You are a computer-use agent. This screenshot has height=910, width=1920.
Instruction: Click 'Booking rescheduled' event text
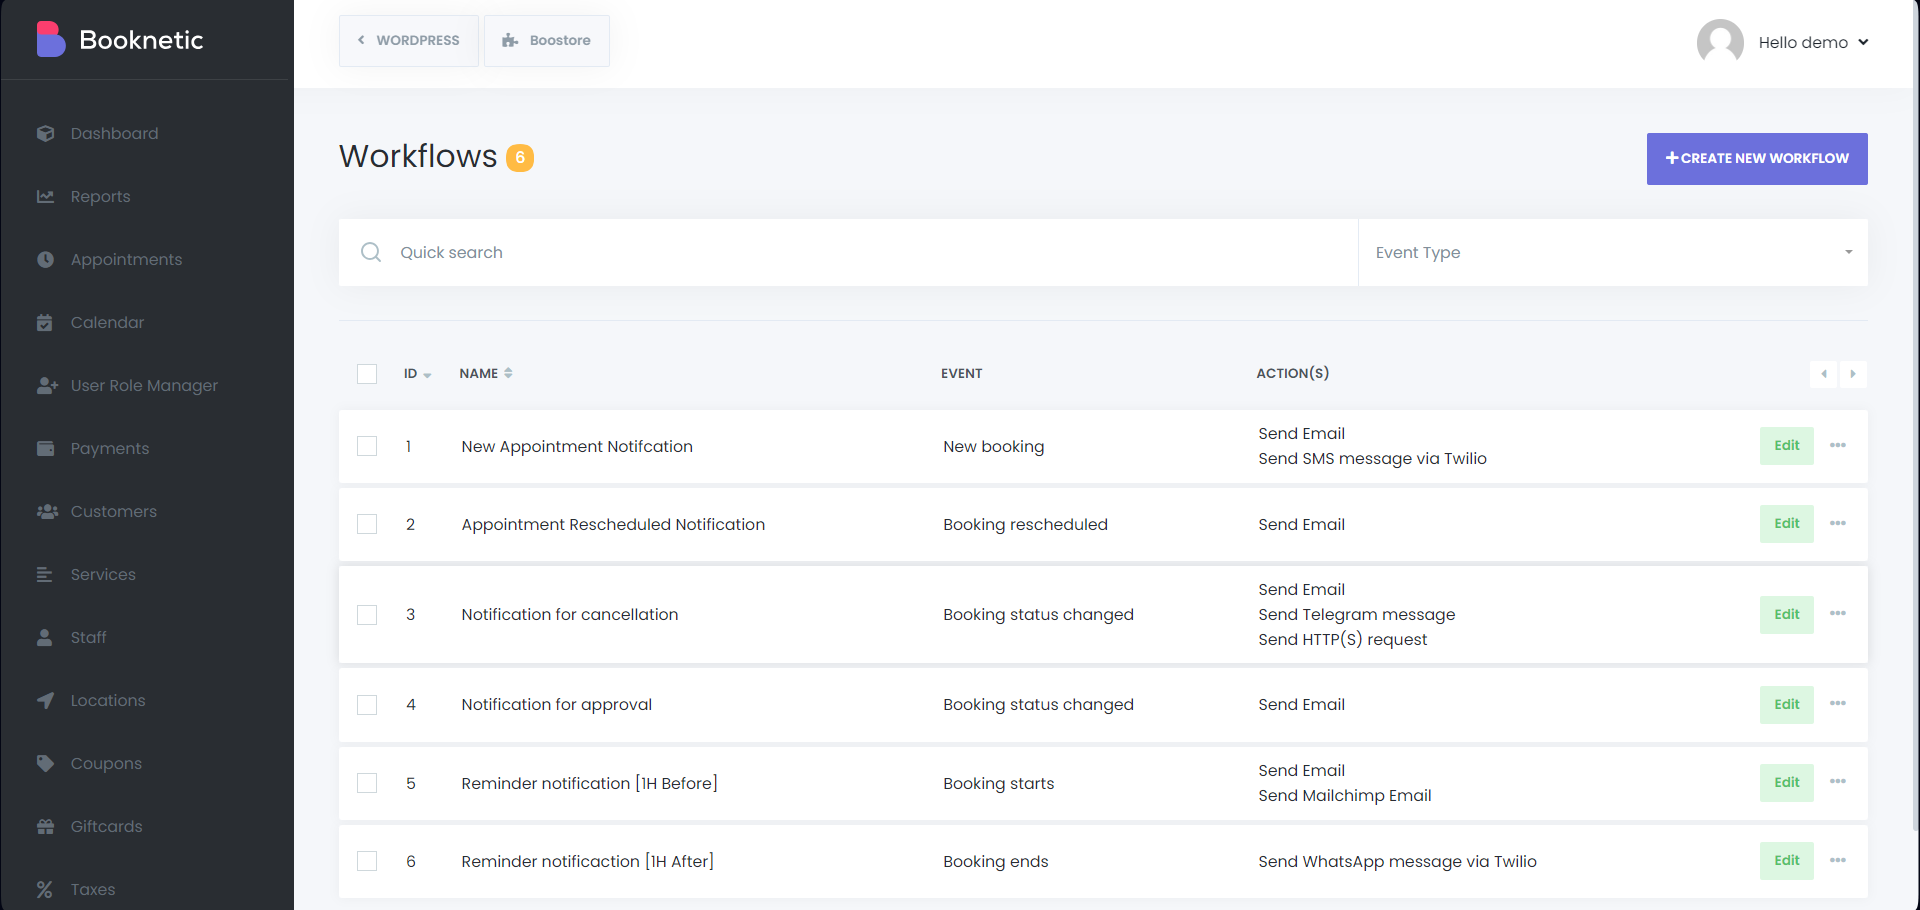tap(1025, 525)
